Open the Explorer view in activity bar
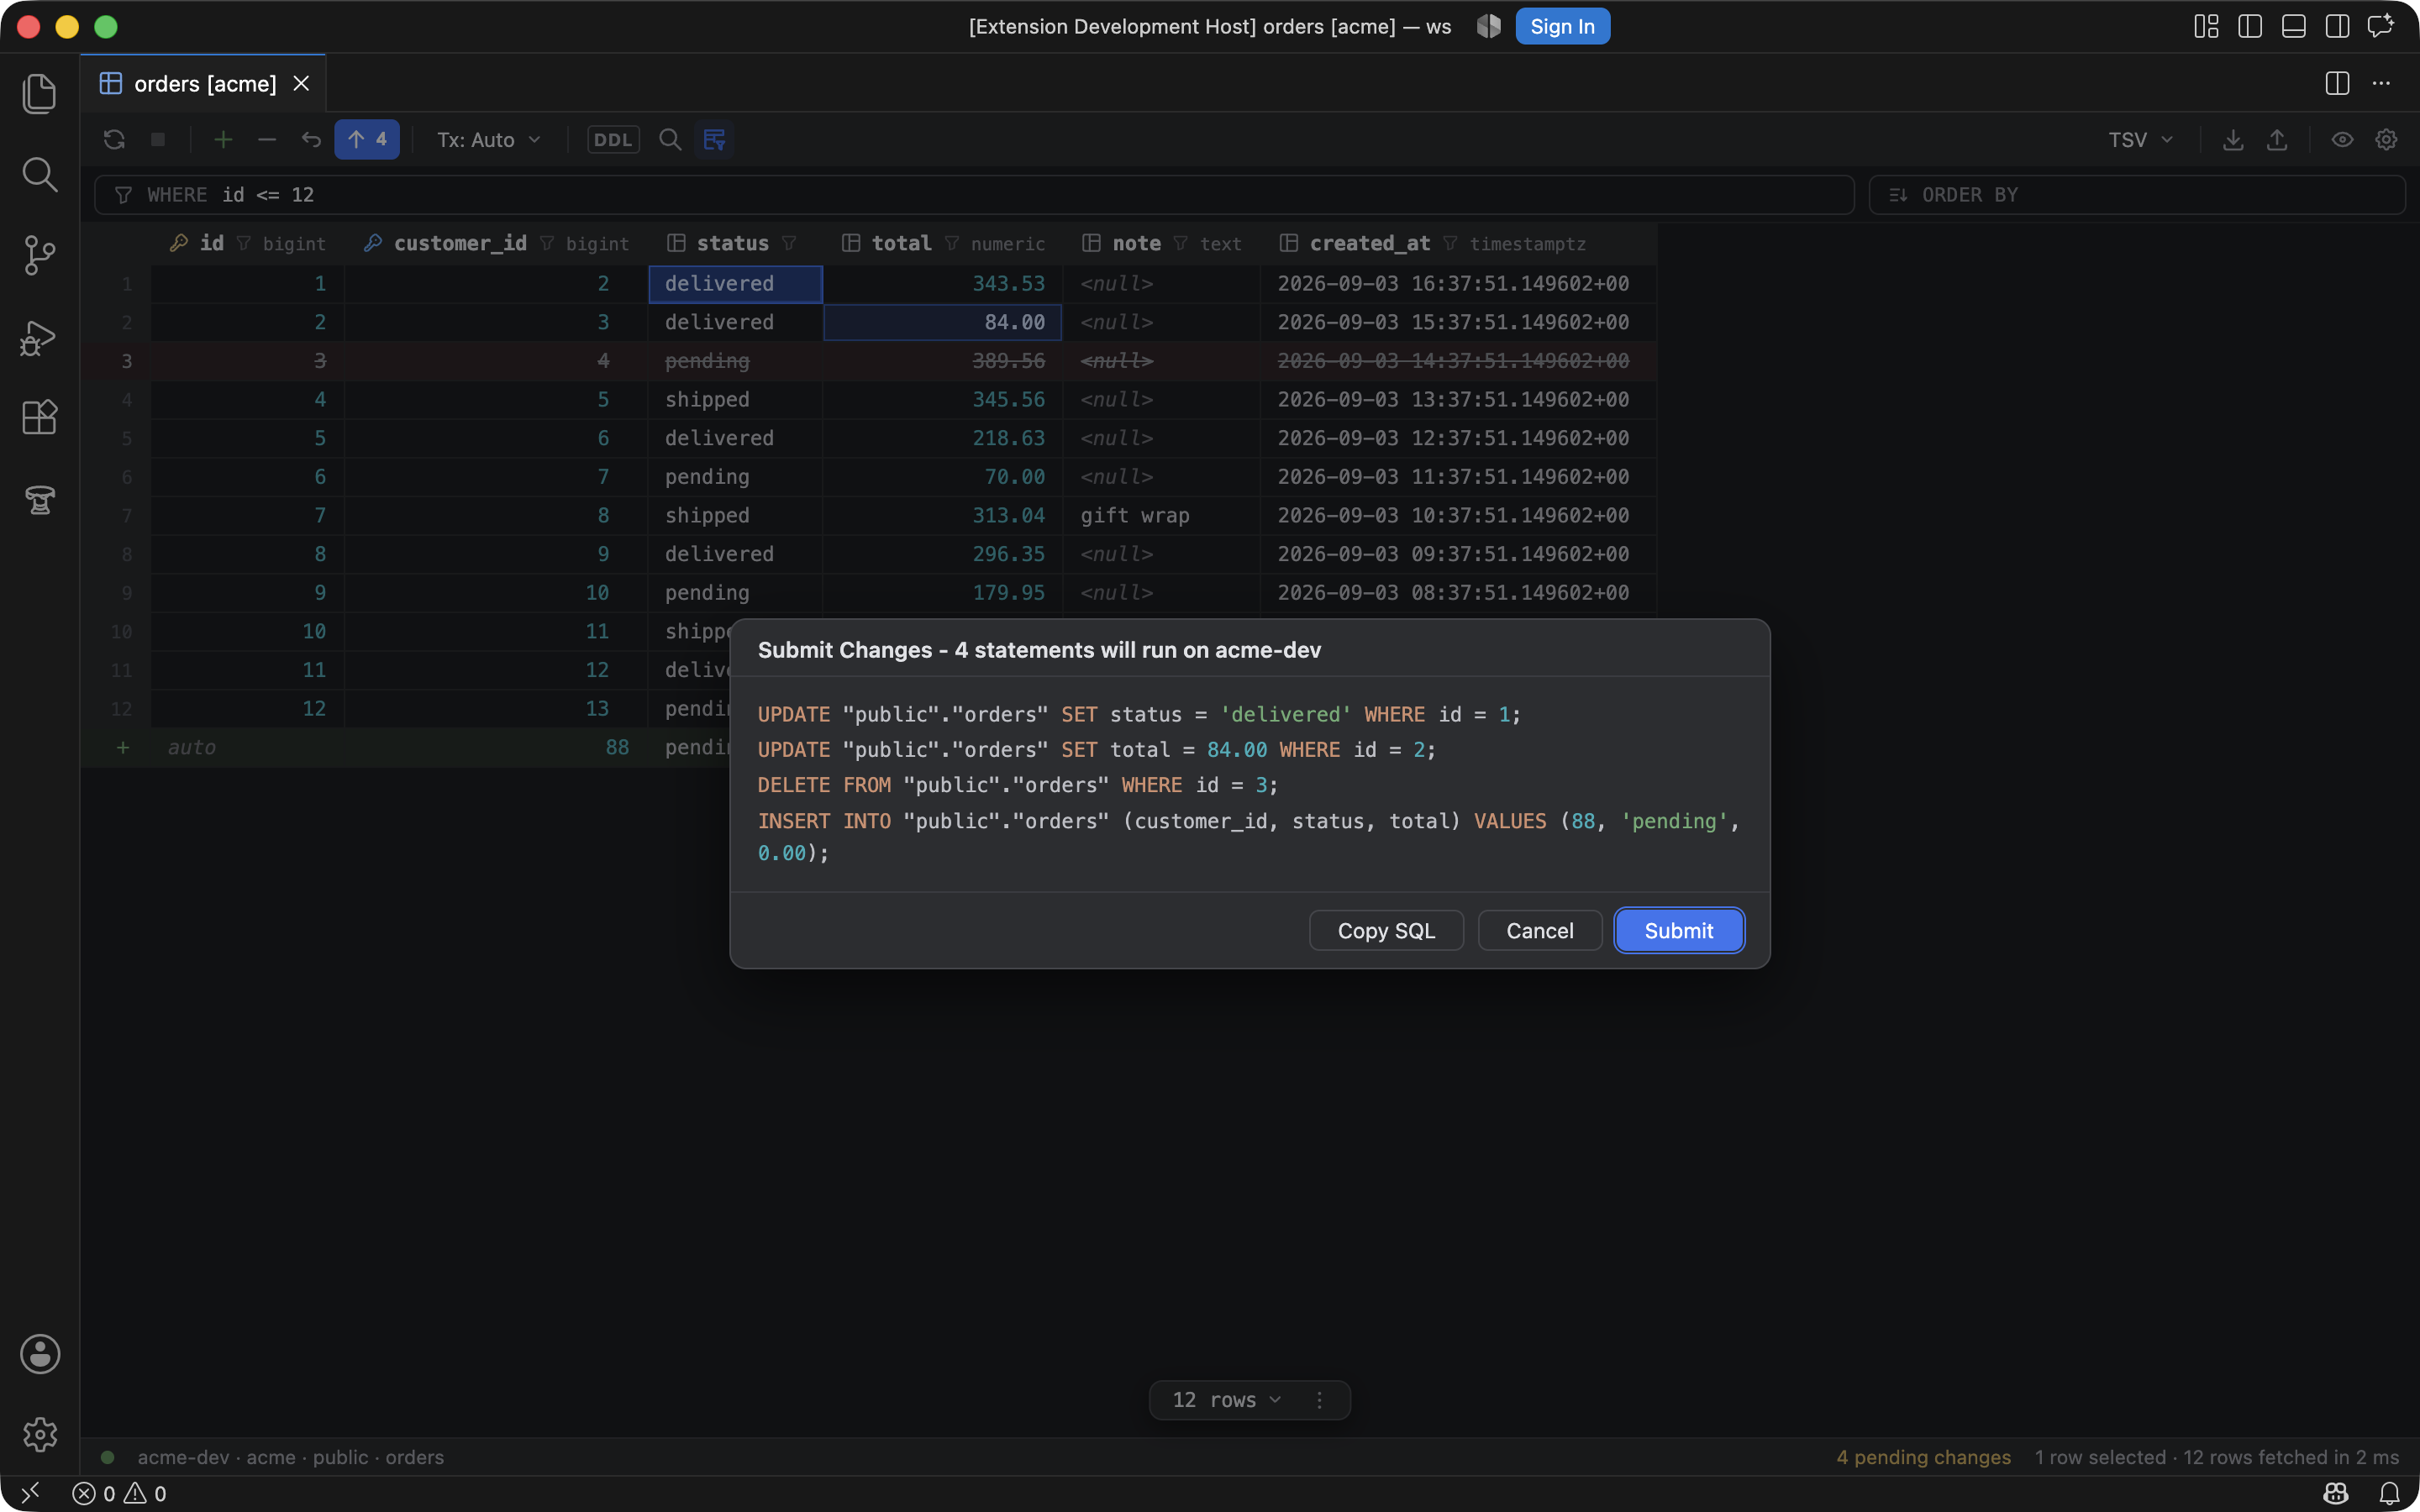This screenshot has height=1512, width=2420. point(39,93)
